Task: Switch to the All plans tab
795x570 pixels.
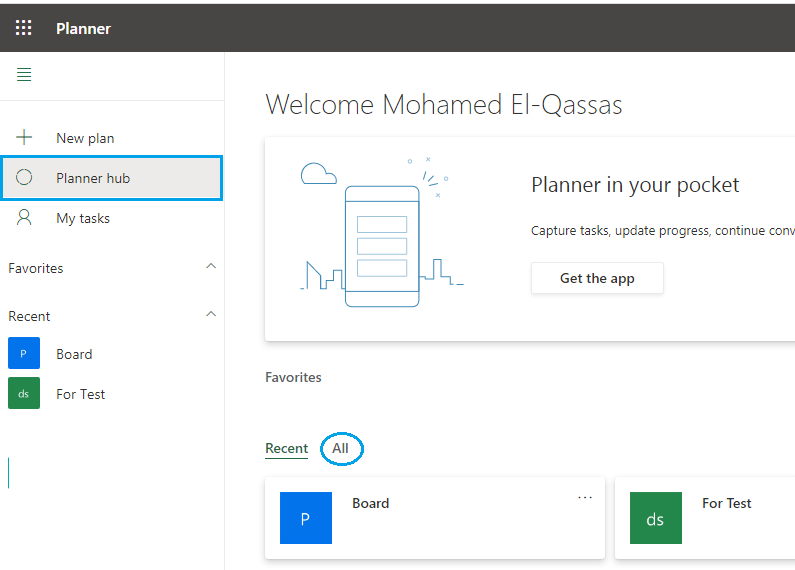Action: point(340,448)
